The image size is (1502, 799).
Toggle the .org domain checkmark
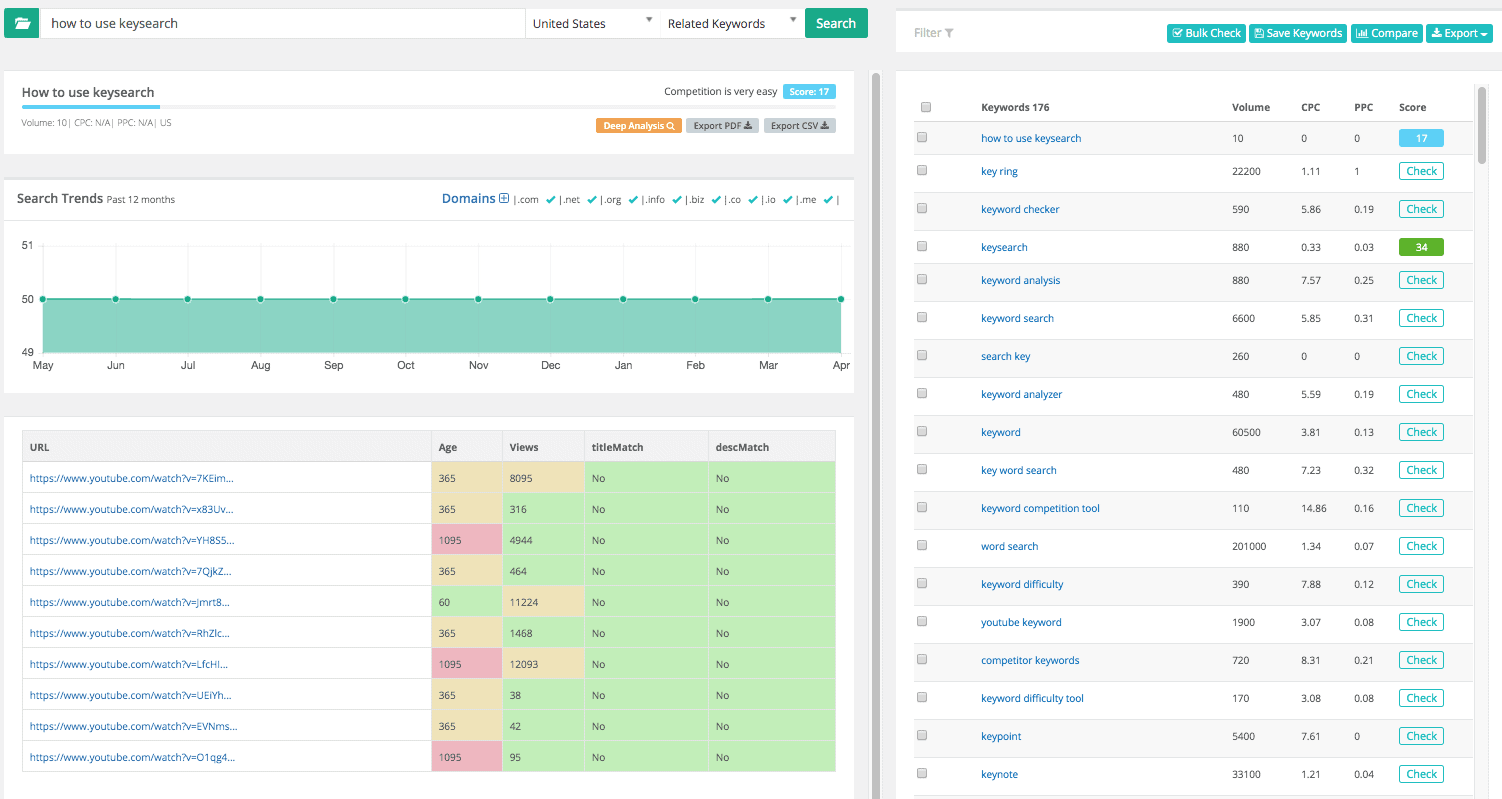point(634,200)
